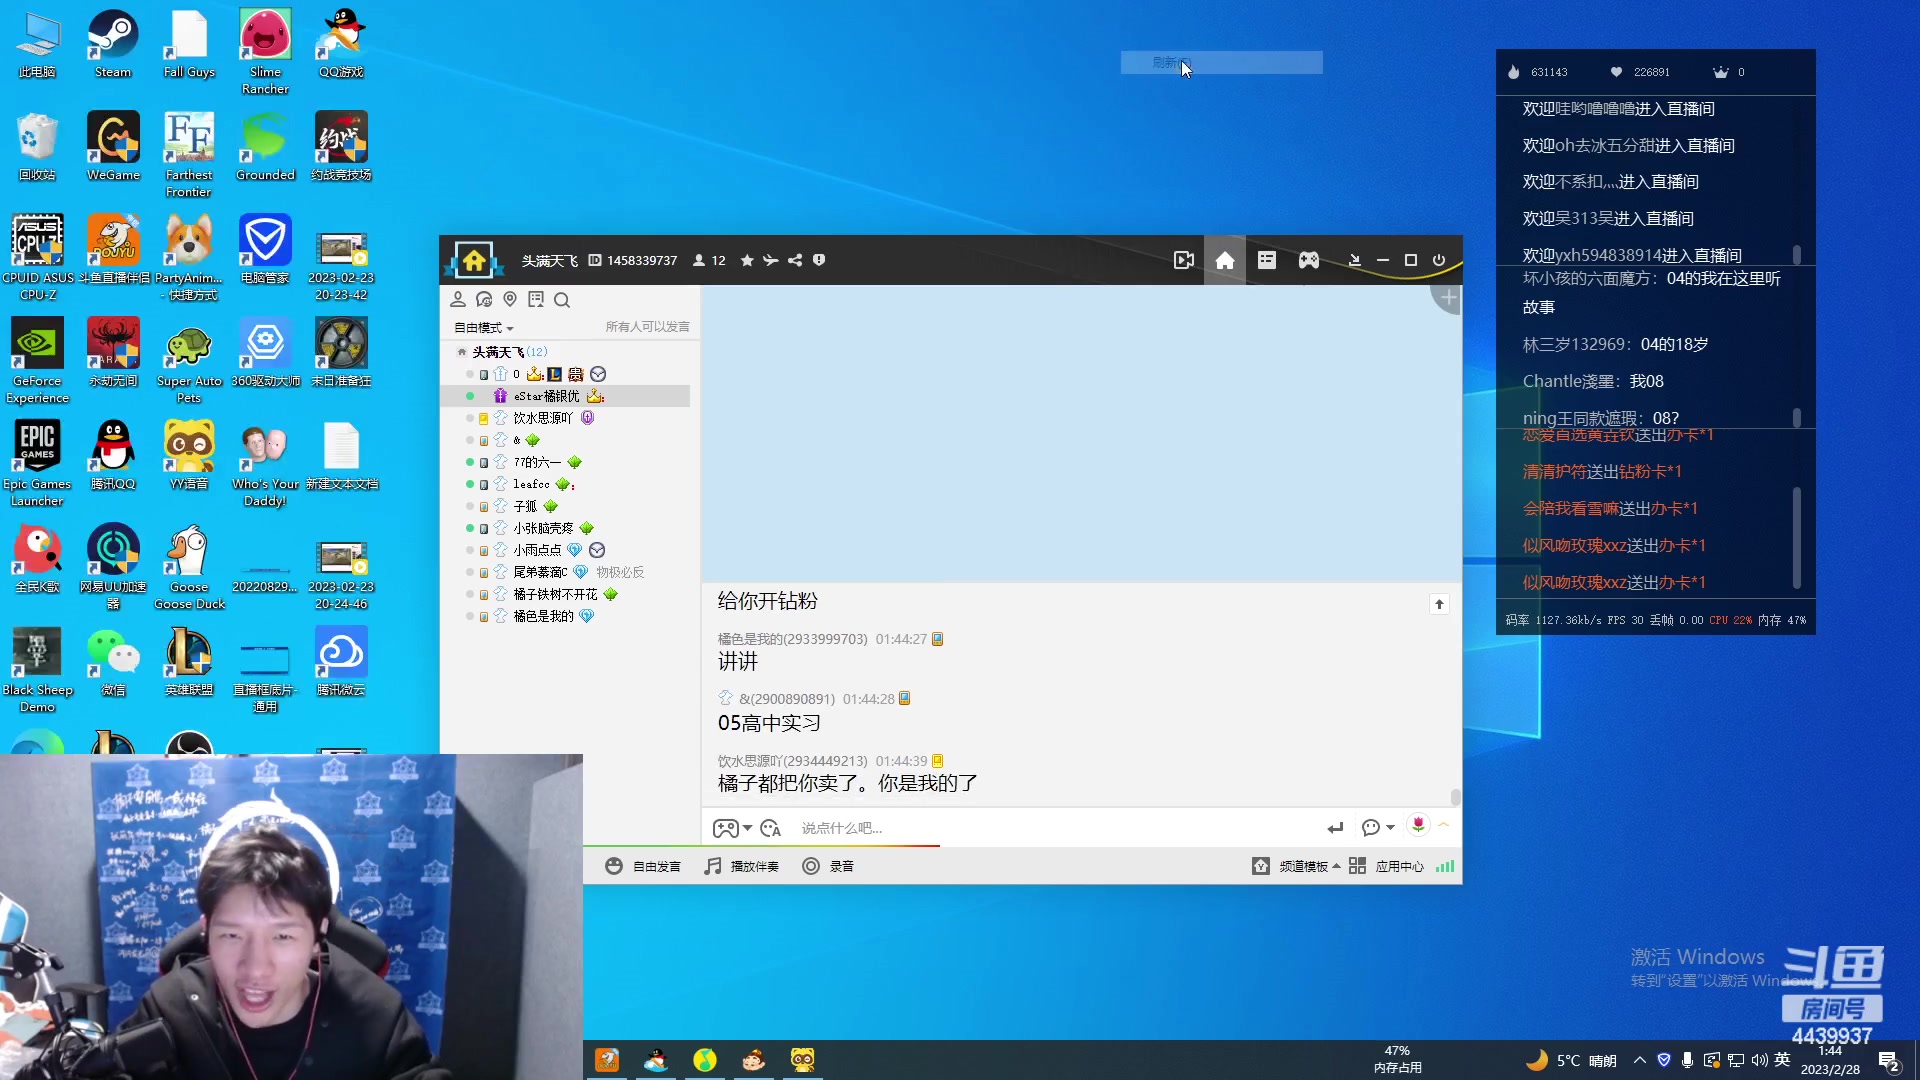
Task: Click the mini-mode arrow icon in YY header
Action: tap(1355, 260)
